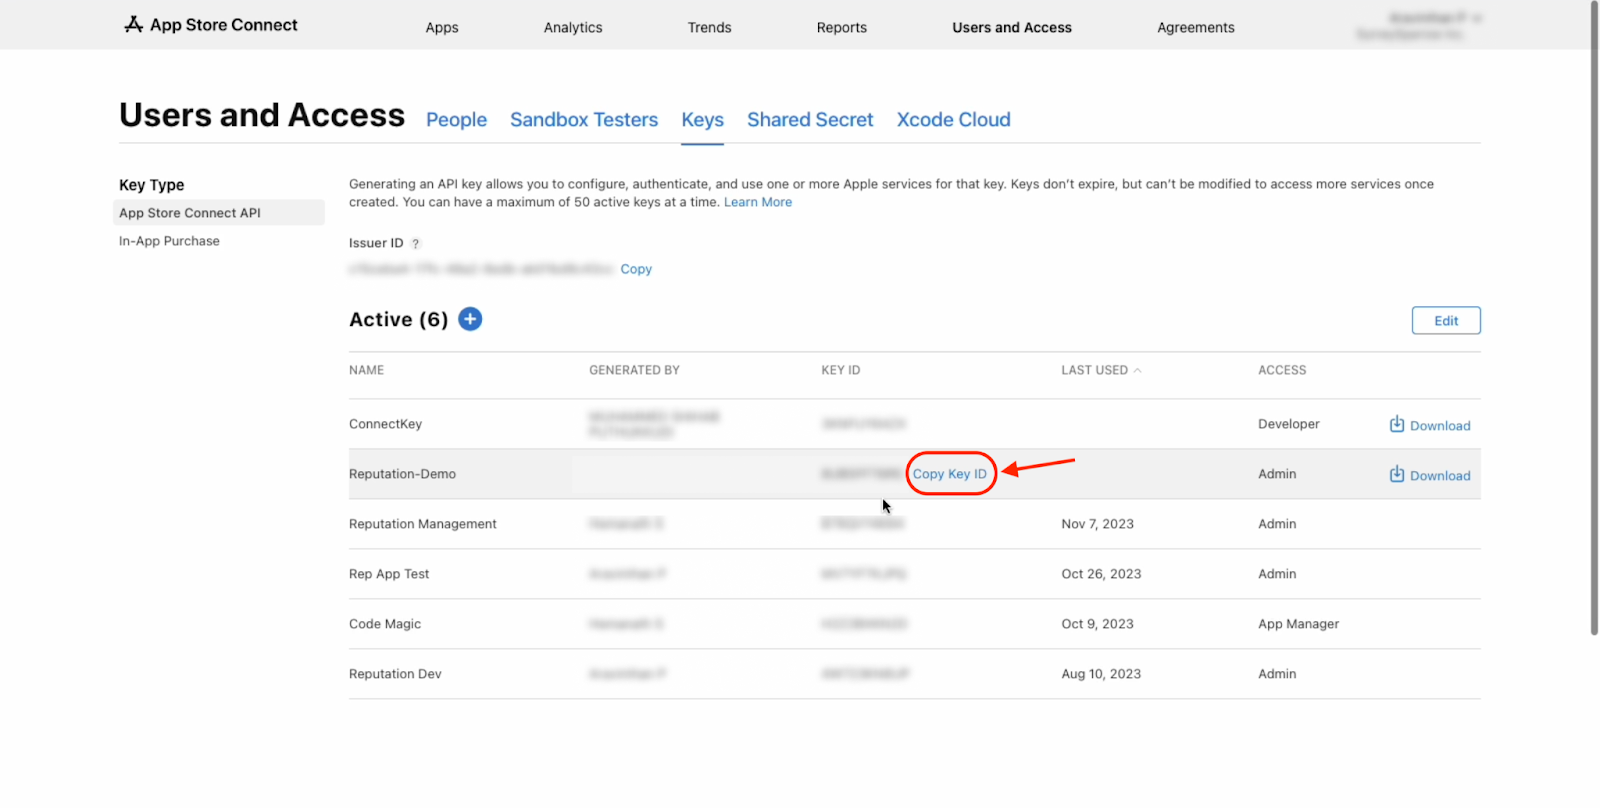Select App Store Connect API key type

coord(190,213)
